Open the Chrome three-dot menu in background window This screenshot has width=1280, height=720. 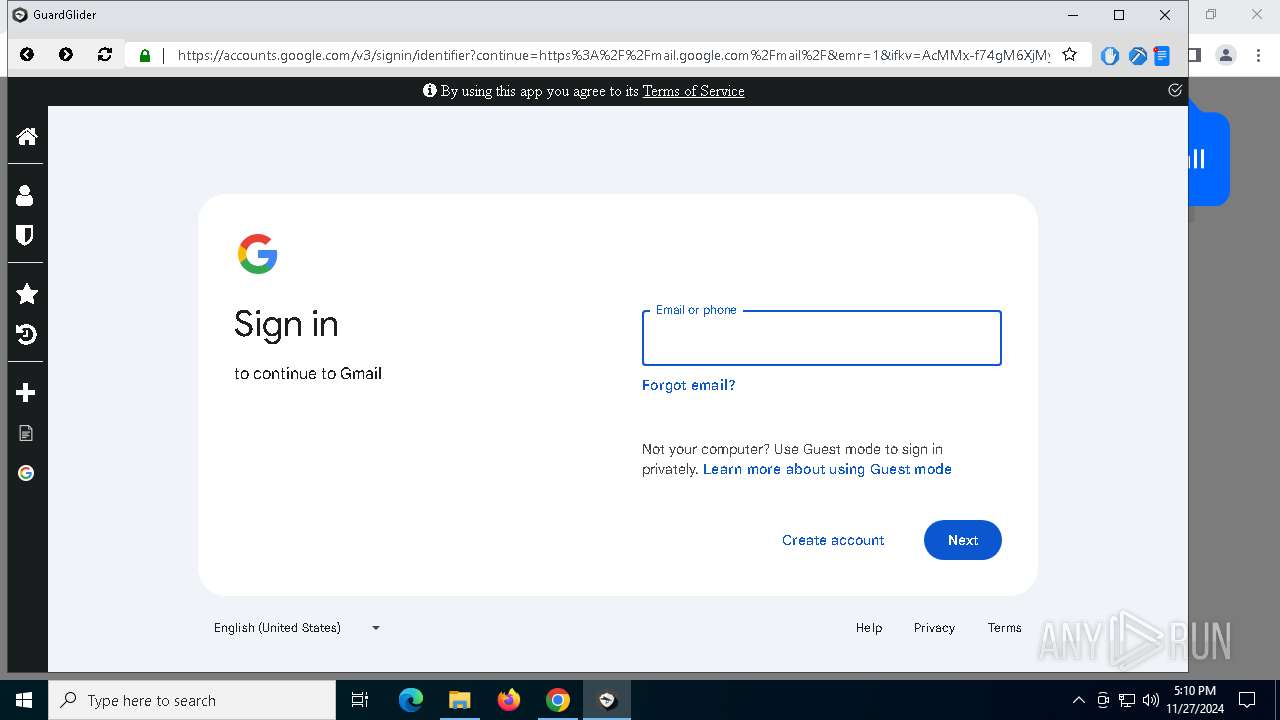(1258, 55)
